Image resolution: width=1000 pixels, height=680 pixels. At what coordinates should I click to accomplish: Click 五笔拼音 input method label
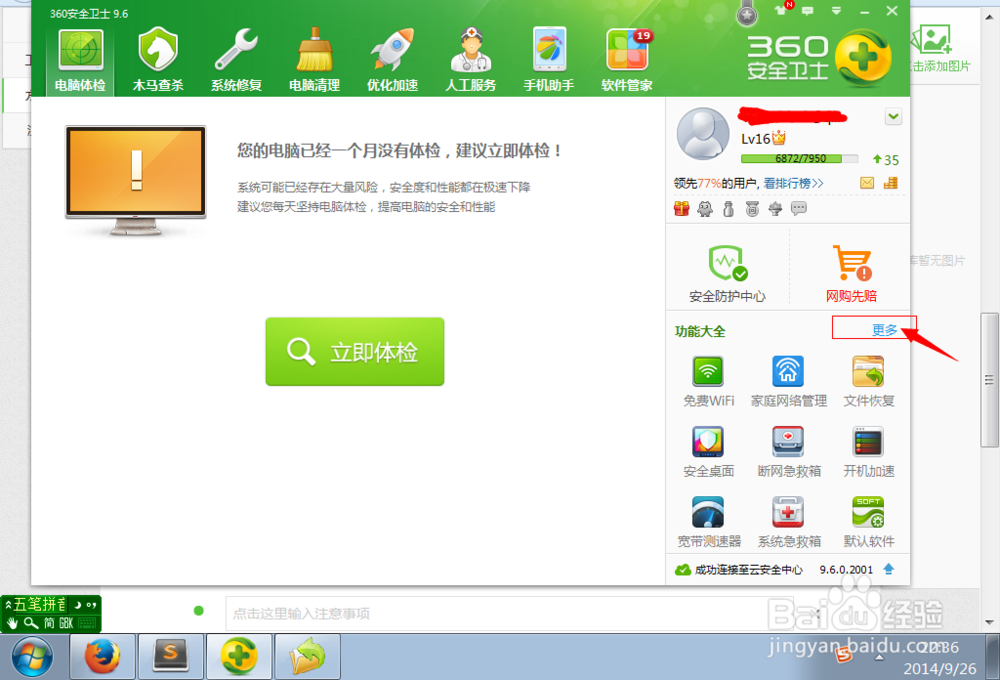[x=39, y=604]
